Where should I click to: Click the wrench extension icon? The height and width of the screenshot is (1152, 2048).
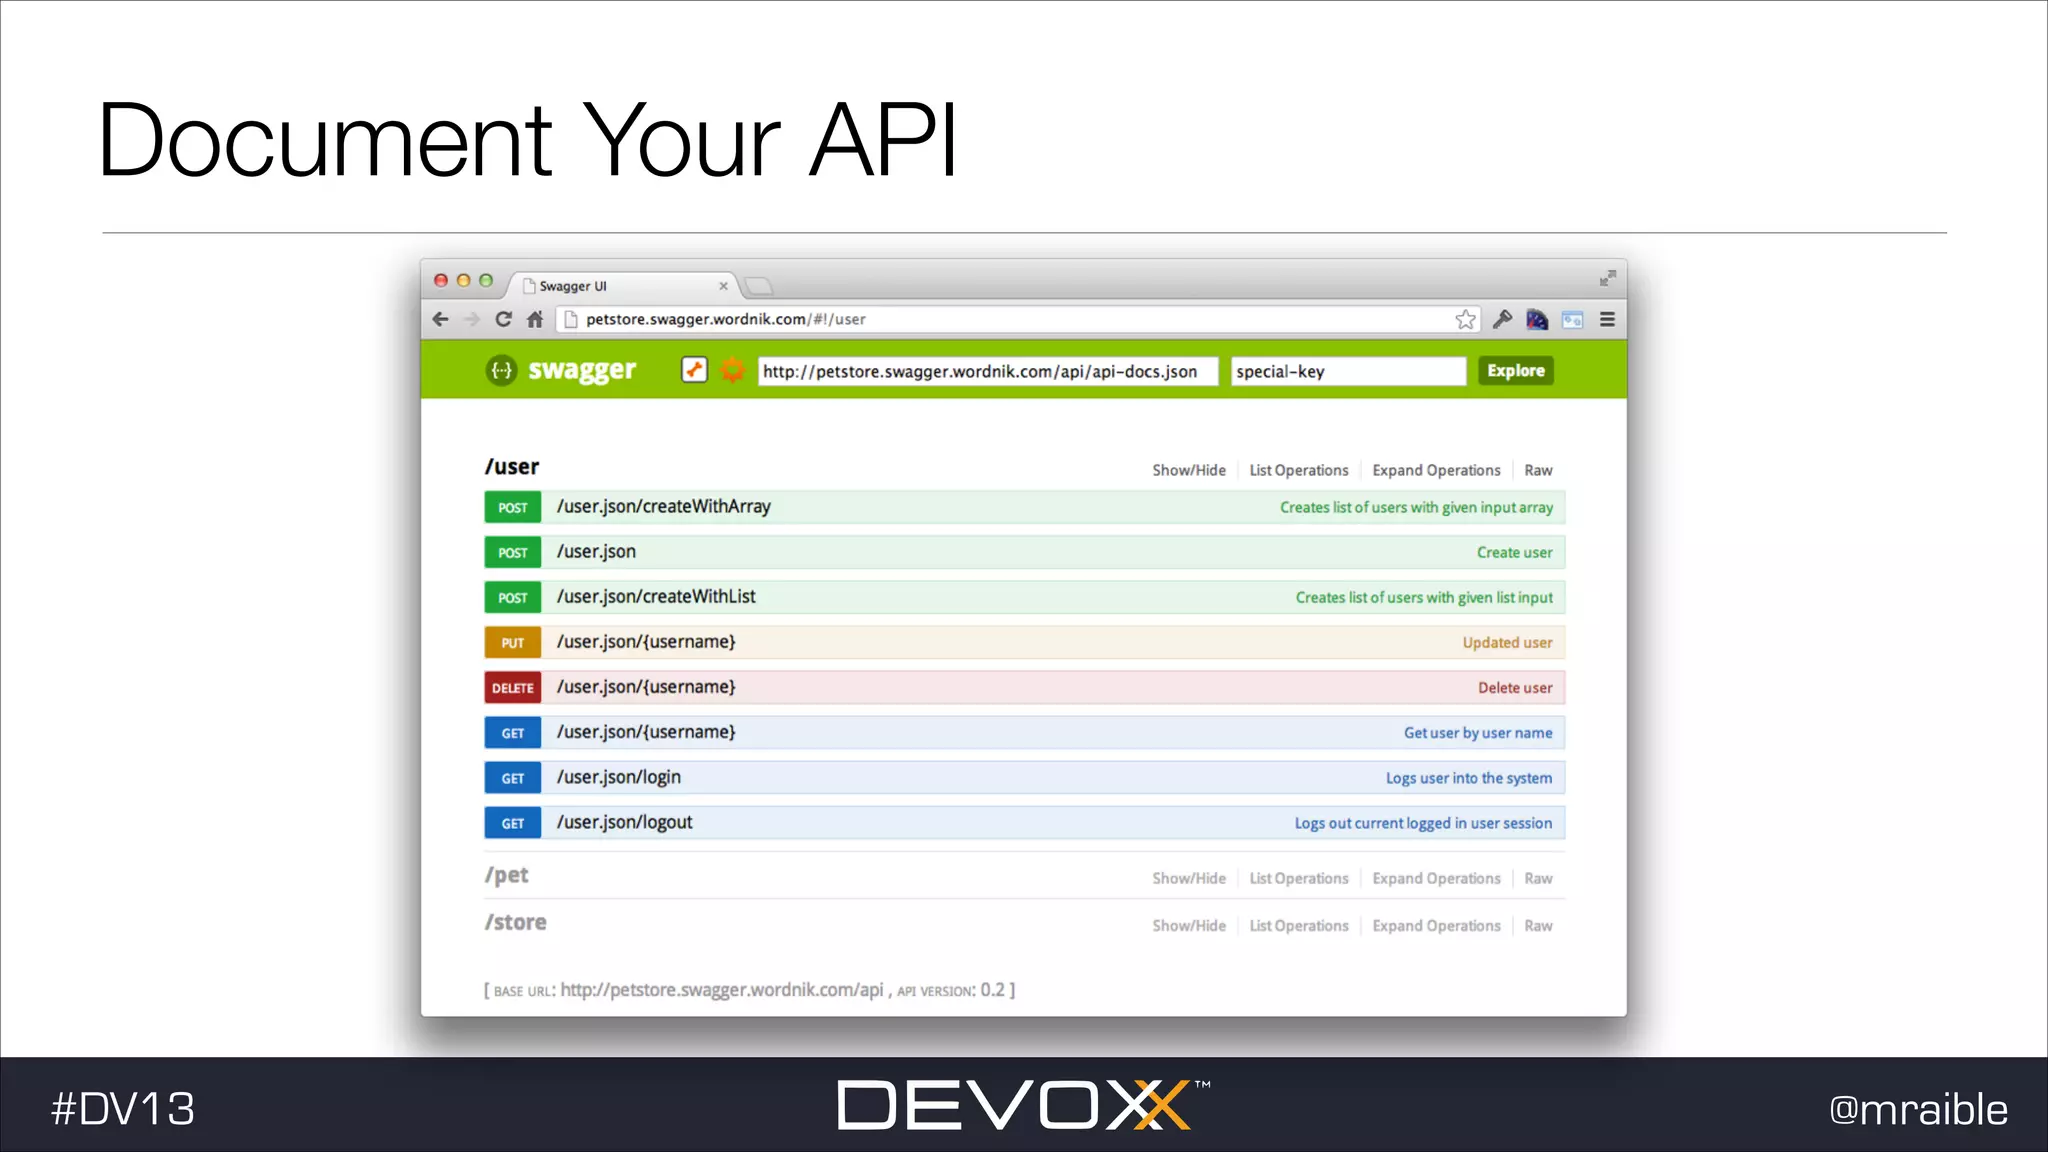coord(1502,319)
